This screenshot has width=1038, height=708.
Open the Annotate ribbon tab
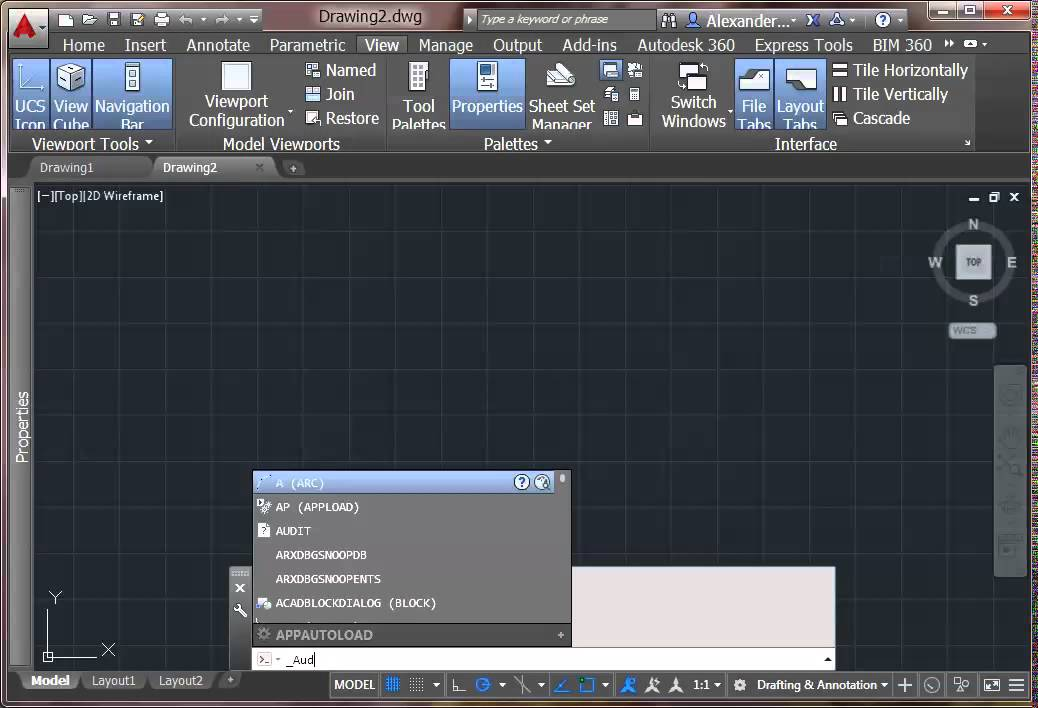(x=218, y=45)
